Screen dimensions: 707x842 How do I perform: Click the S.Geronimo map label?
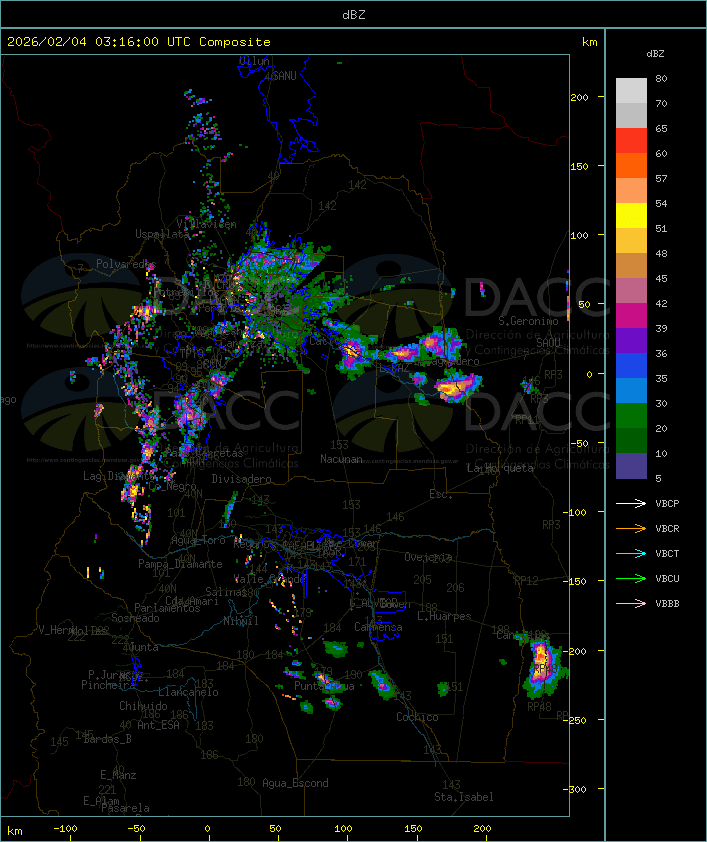[x=528, y=321]
